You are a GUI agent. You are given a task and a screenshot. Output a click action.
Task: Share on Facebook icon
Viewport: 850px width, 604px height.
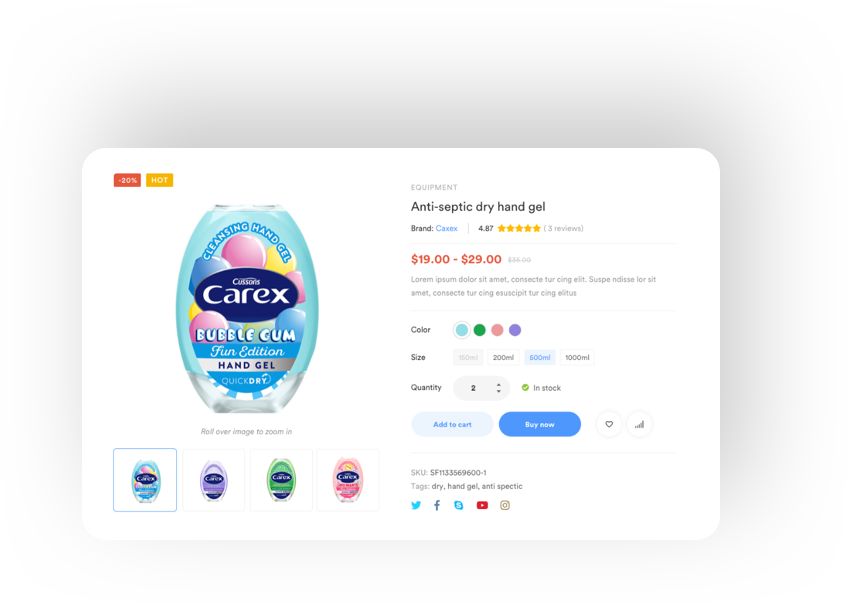point(437,505)
